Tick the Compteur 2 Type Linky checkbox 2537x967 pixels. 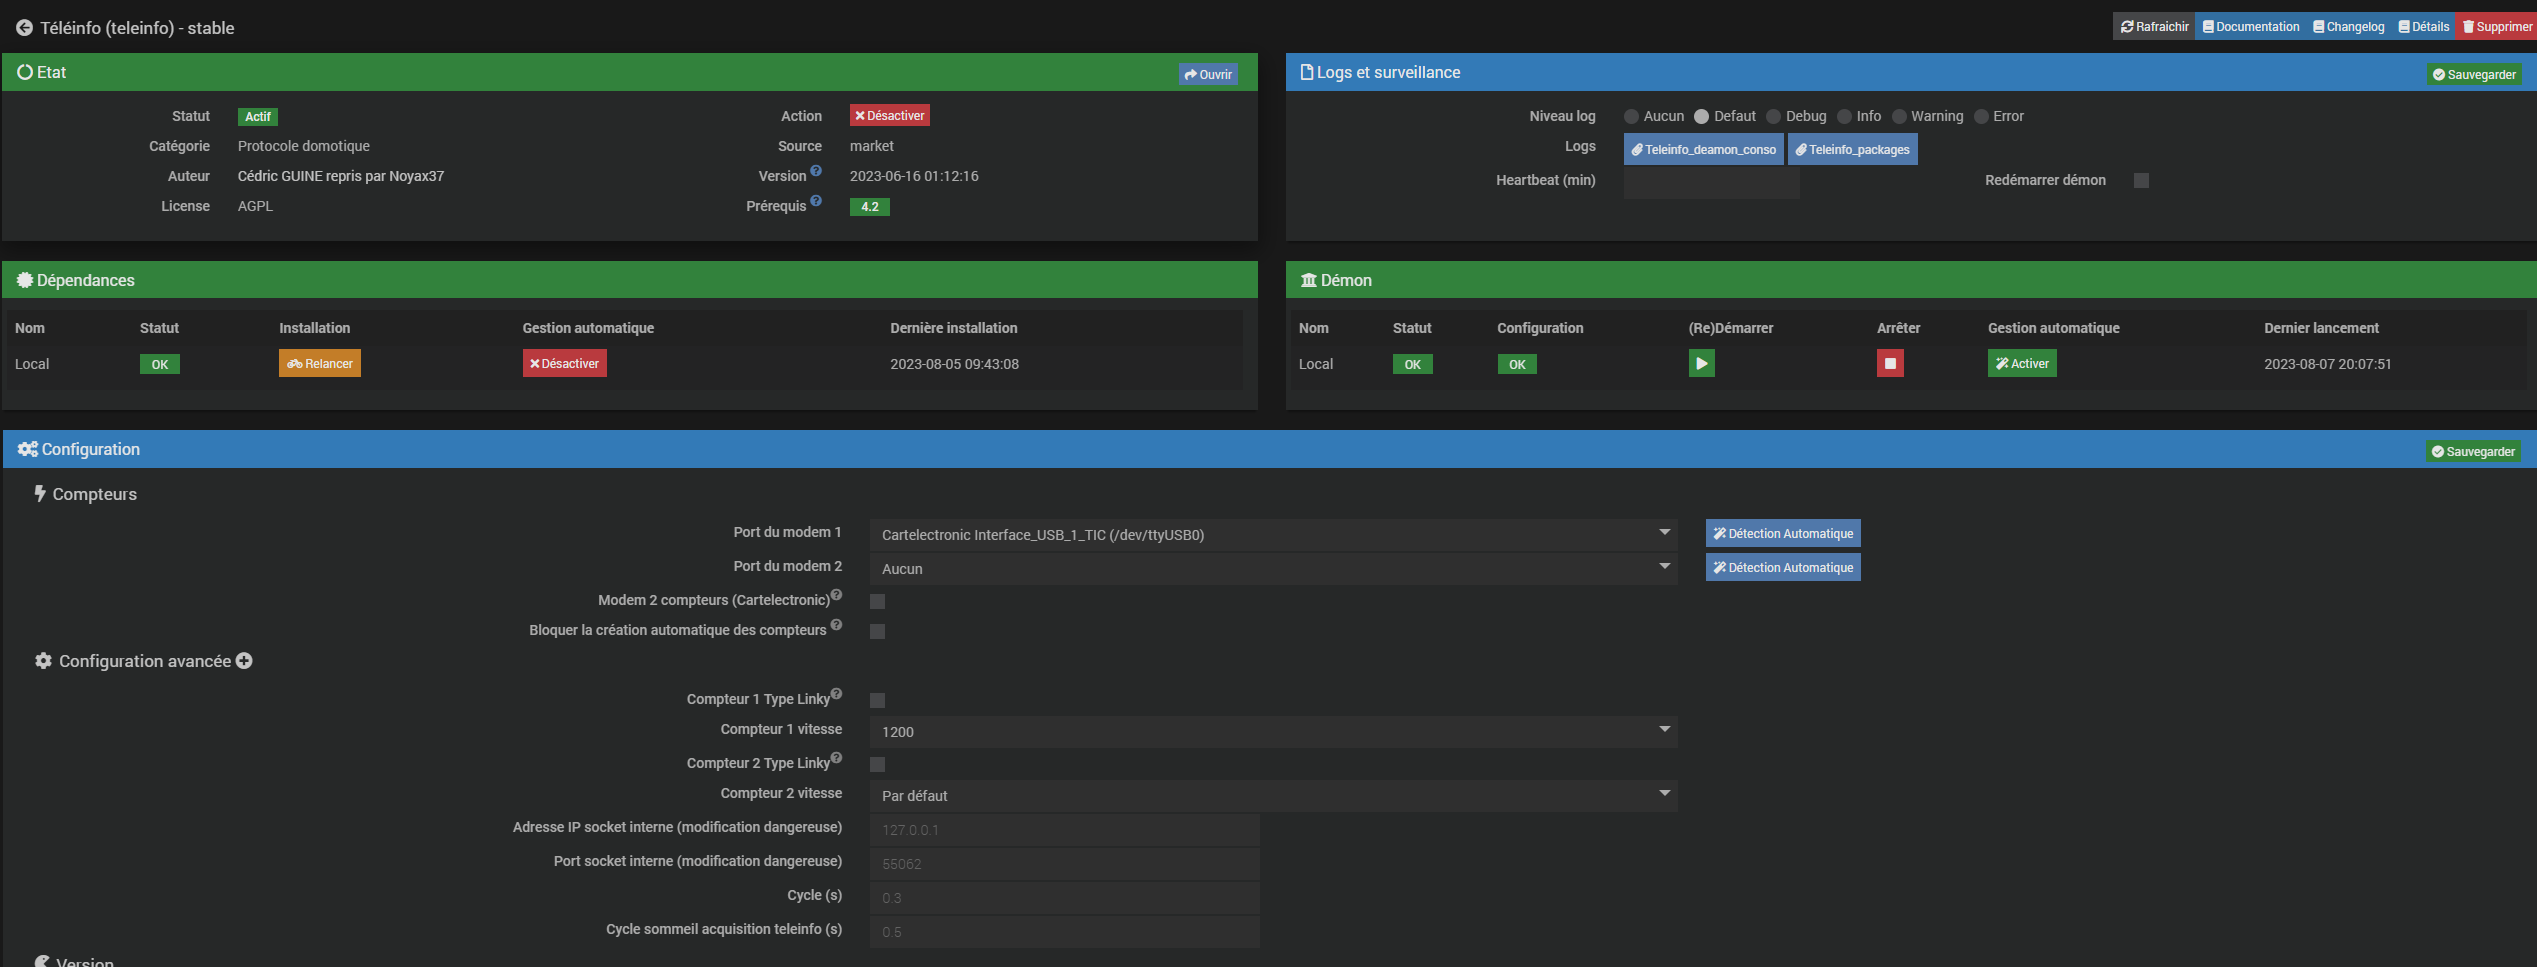[x=877, y=765]
